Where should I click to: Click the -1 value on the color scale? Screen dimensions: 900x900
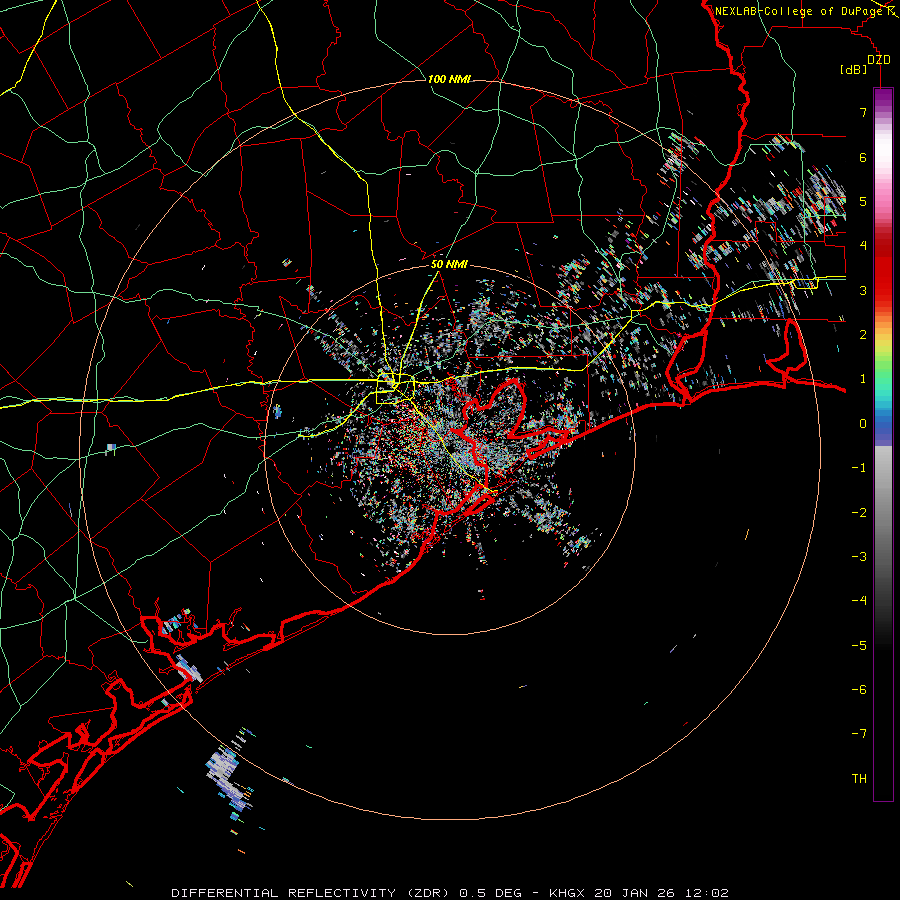859,468
